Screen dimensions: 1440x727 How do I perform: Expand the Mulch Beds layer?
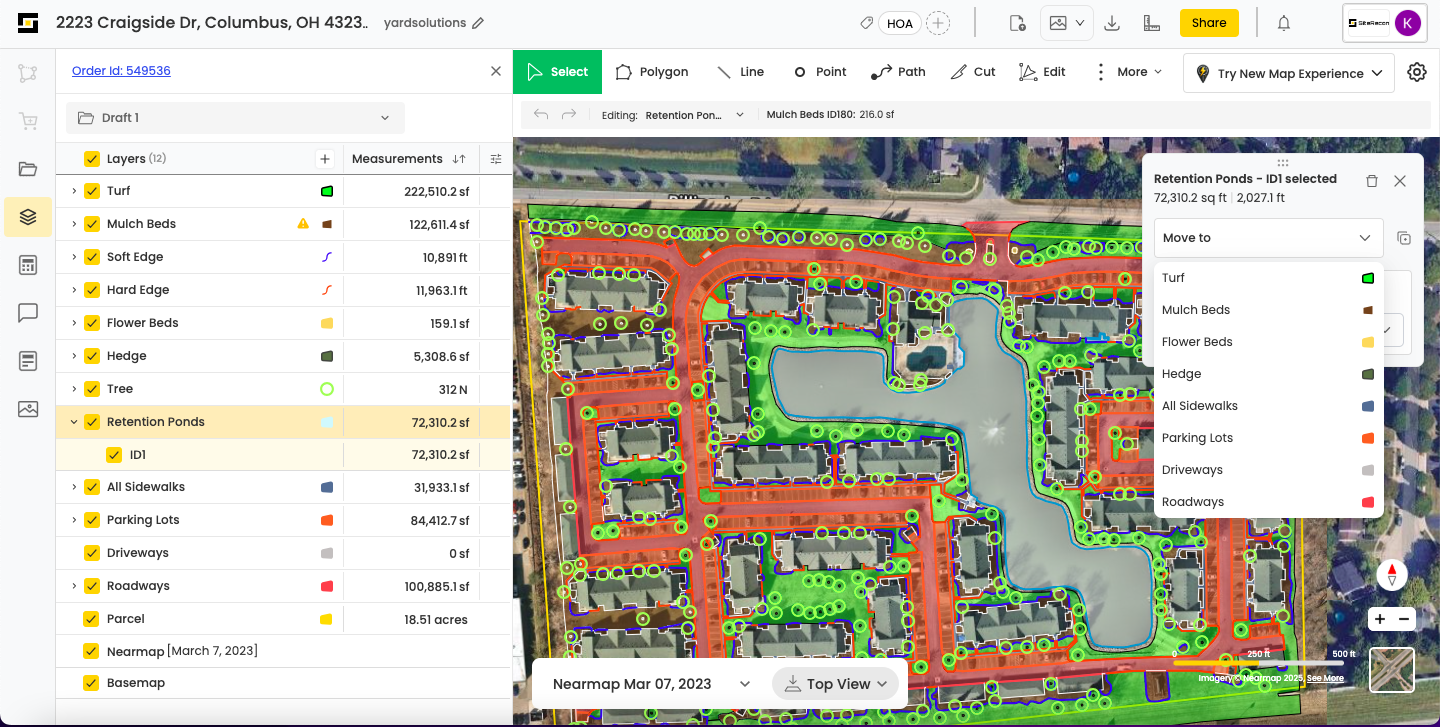[74, 224]
